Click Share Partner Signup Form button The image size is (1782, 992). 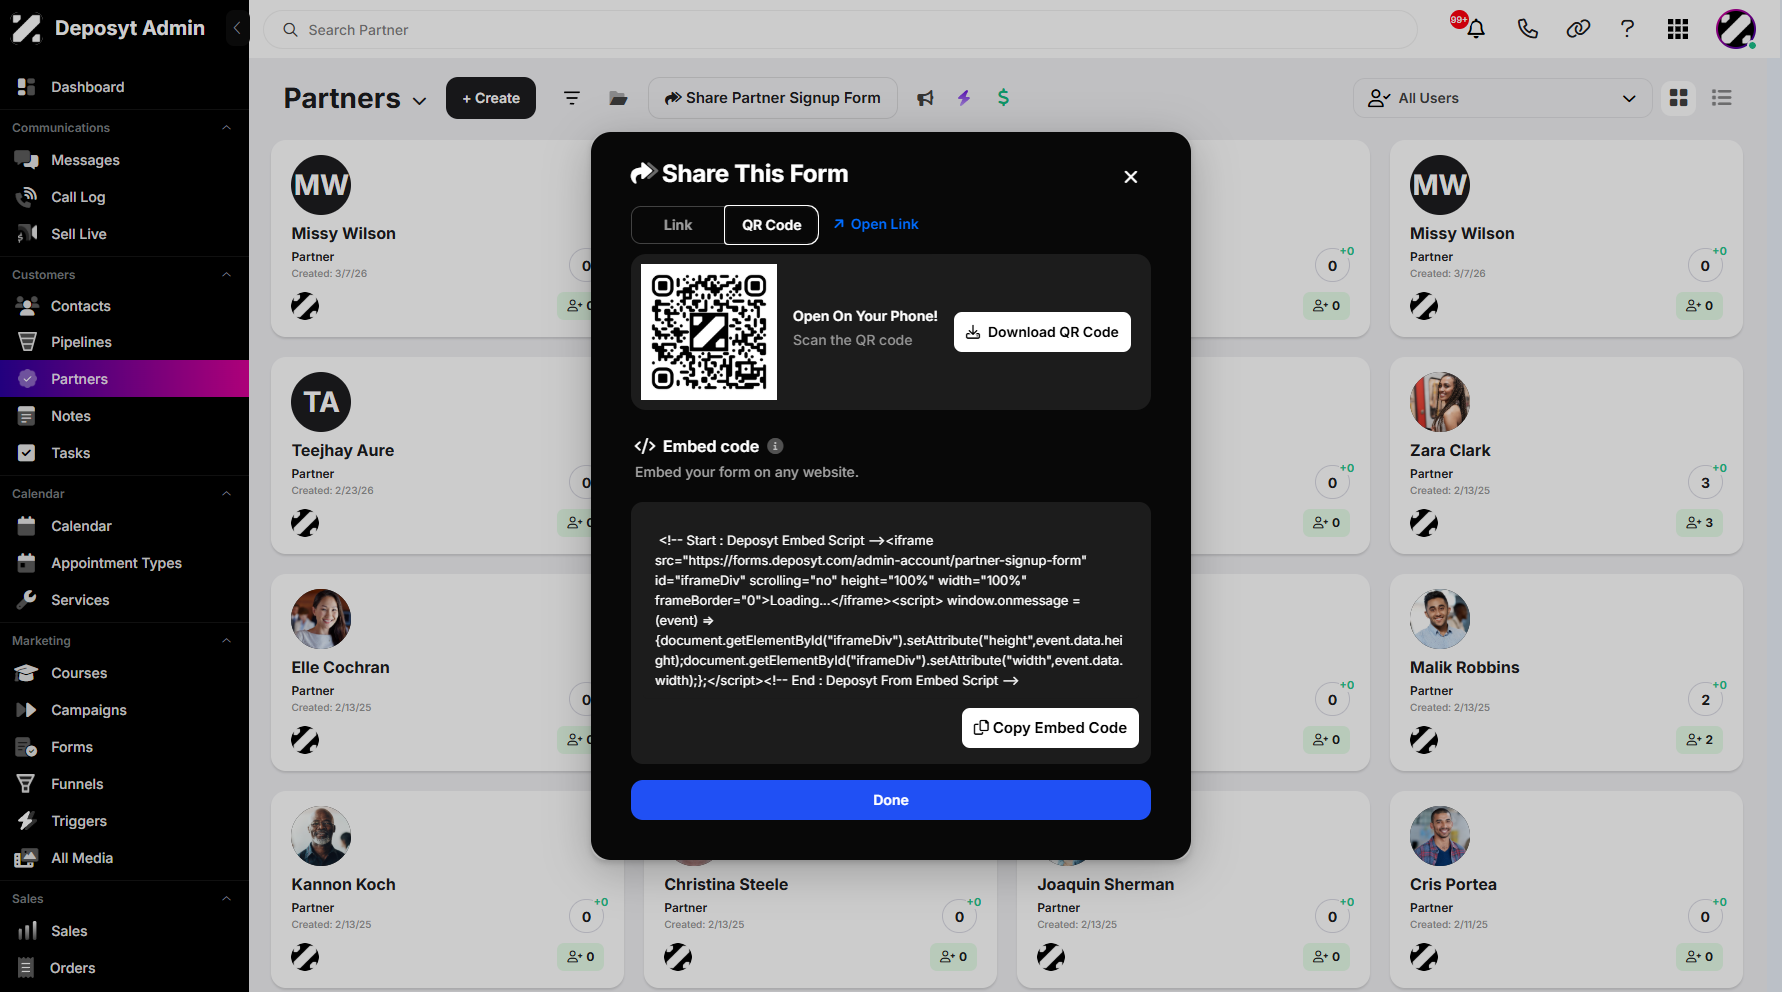pos(773,98)
